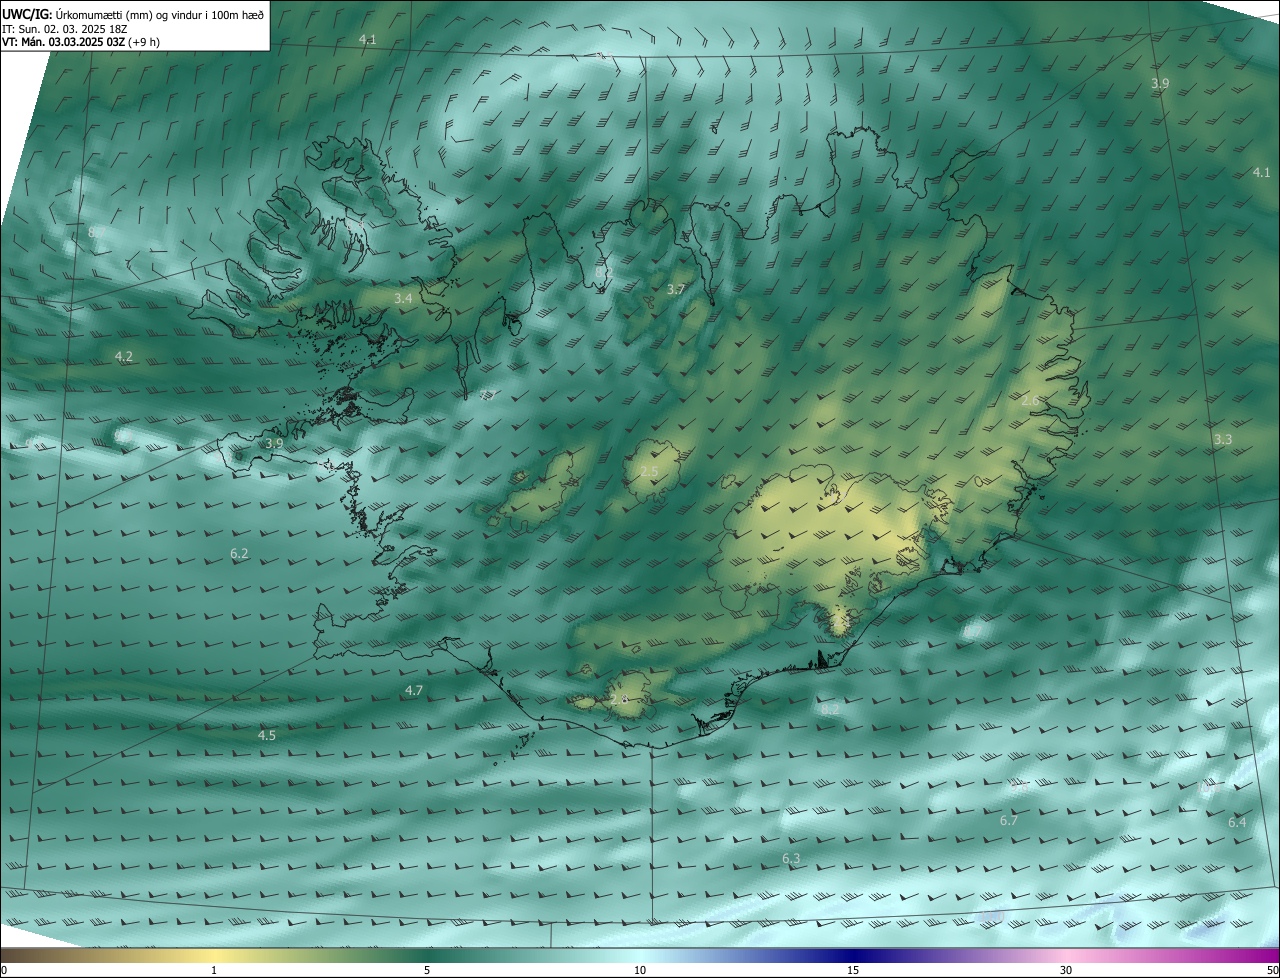1280x978 pixels.
Task: Click the 6.2 value label on the map
Action: pyautogui.click(x=239, y=553)
